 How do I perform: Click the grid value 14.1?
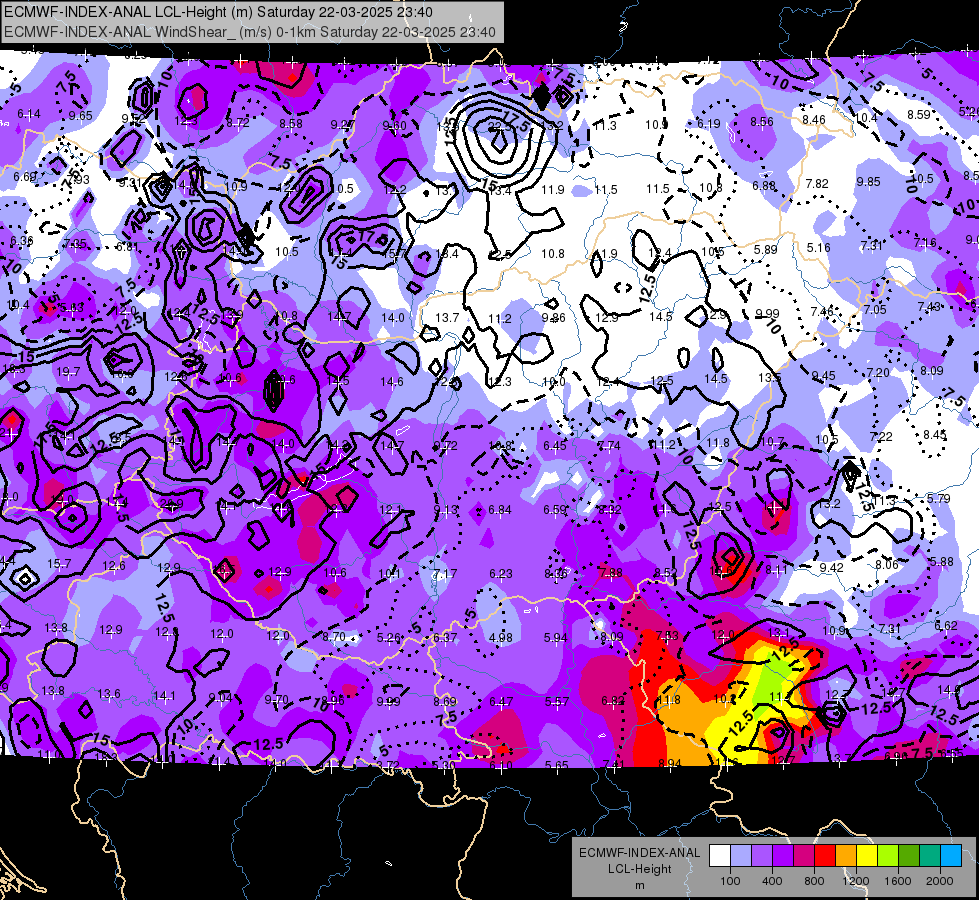pos(164,695)
